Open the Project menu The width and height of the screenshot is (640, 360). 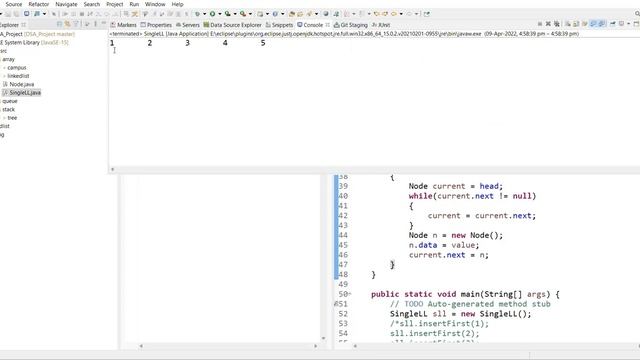tap(115, 4)
